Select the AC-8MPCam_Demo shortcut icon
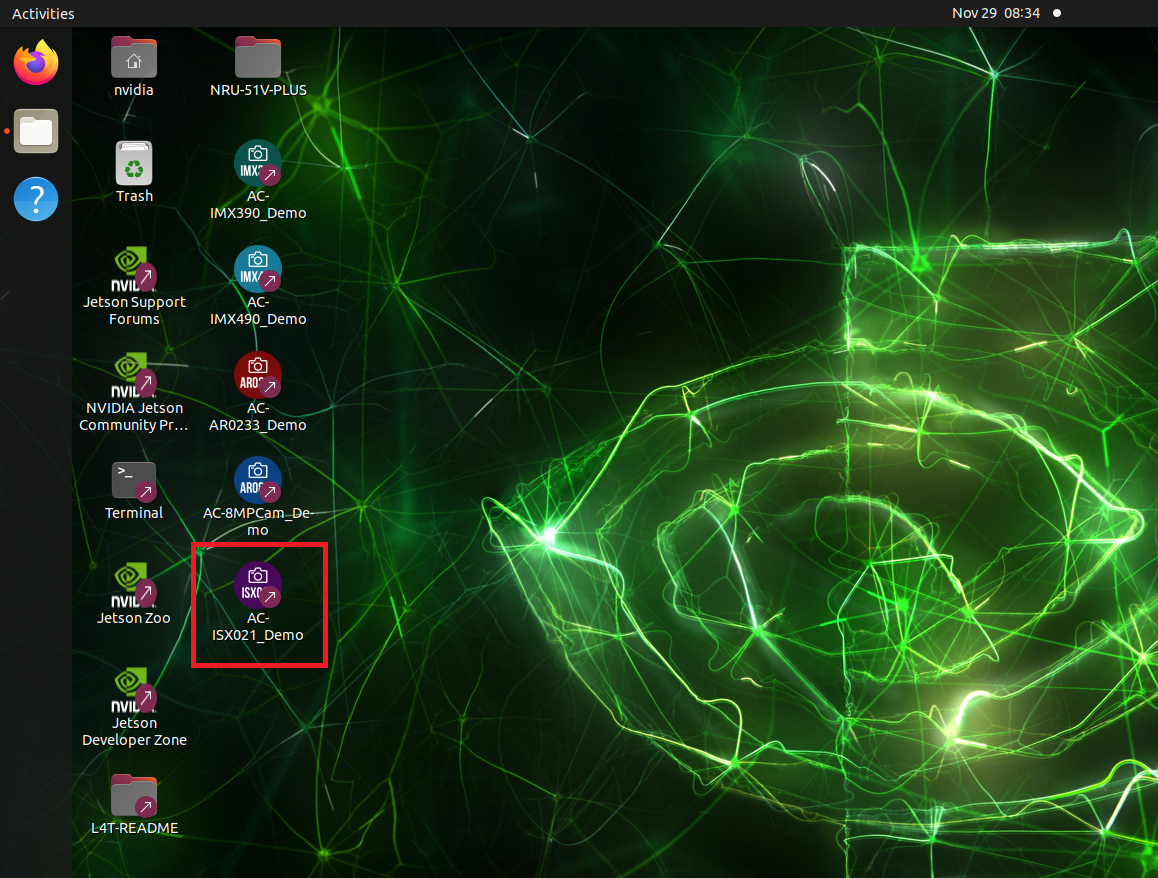 258,481
